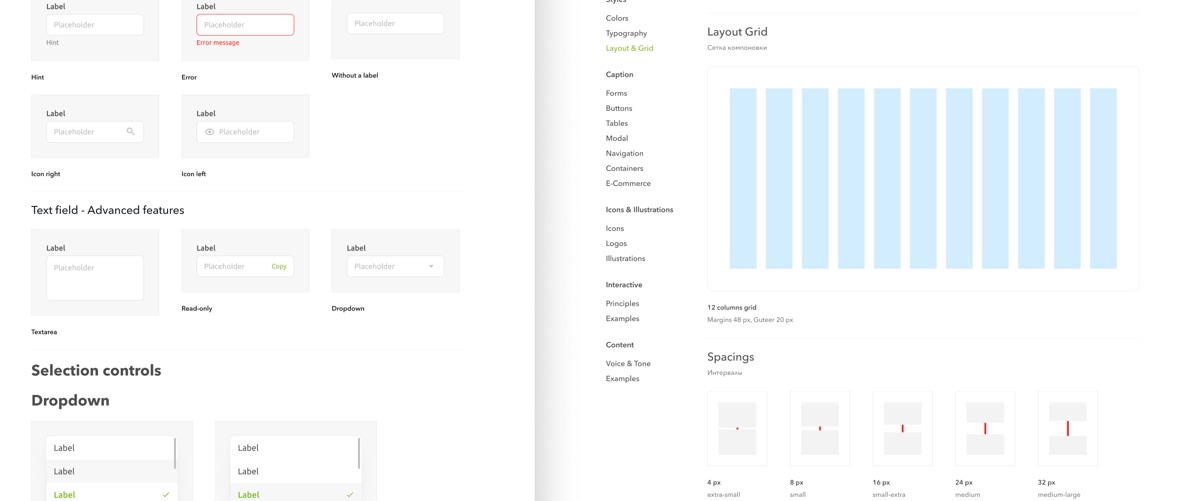Select green checked Label in right dropdown list
Image resolution: width=1200 pixels, height=501 pixels.
coord(295,494)
